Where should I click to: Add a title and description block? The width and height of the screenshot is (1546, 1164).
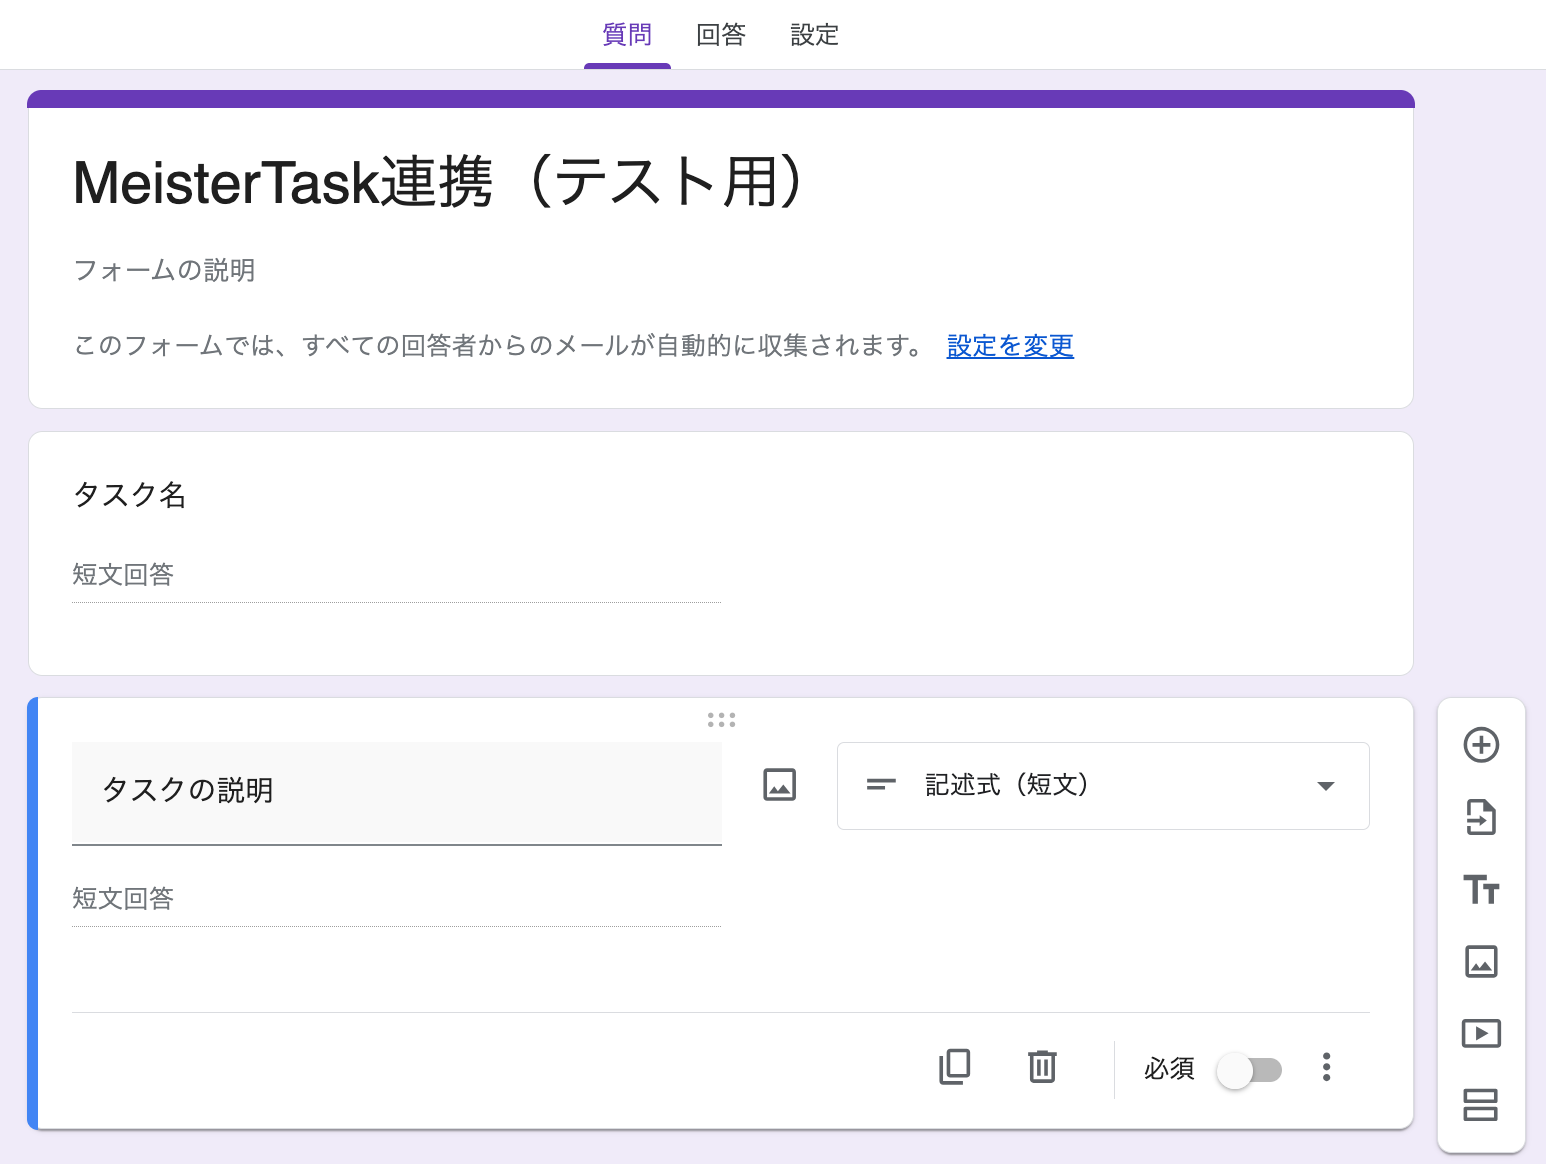(1481, 889)
